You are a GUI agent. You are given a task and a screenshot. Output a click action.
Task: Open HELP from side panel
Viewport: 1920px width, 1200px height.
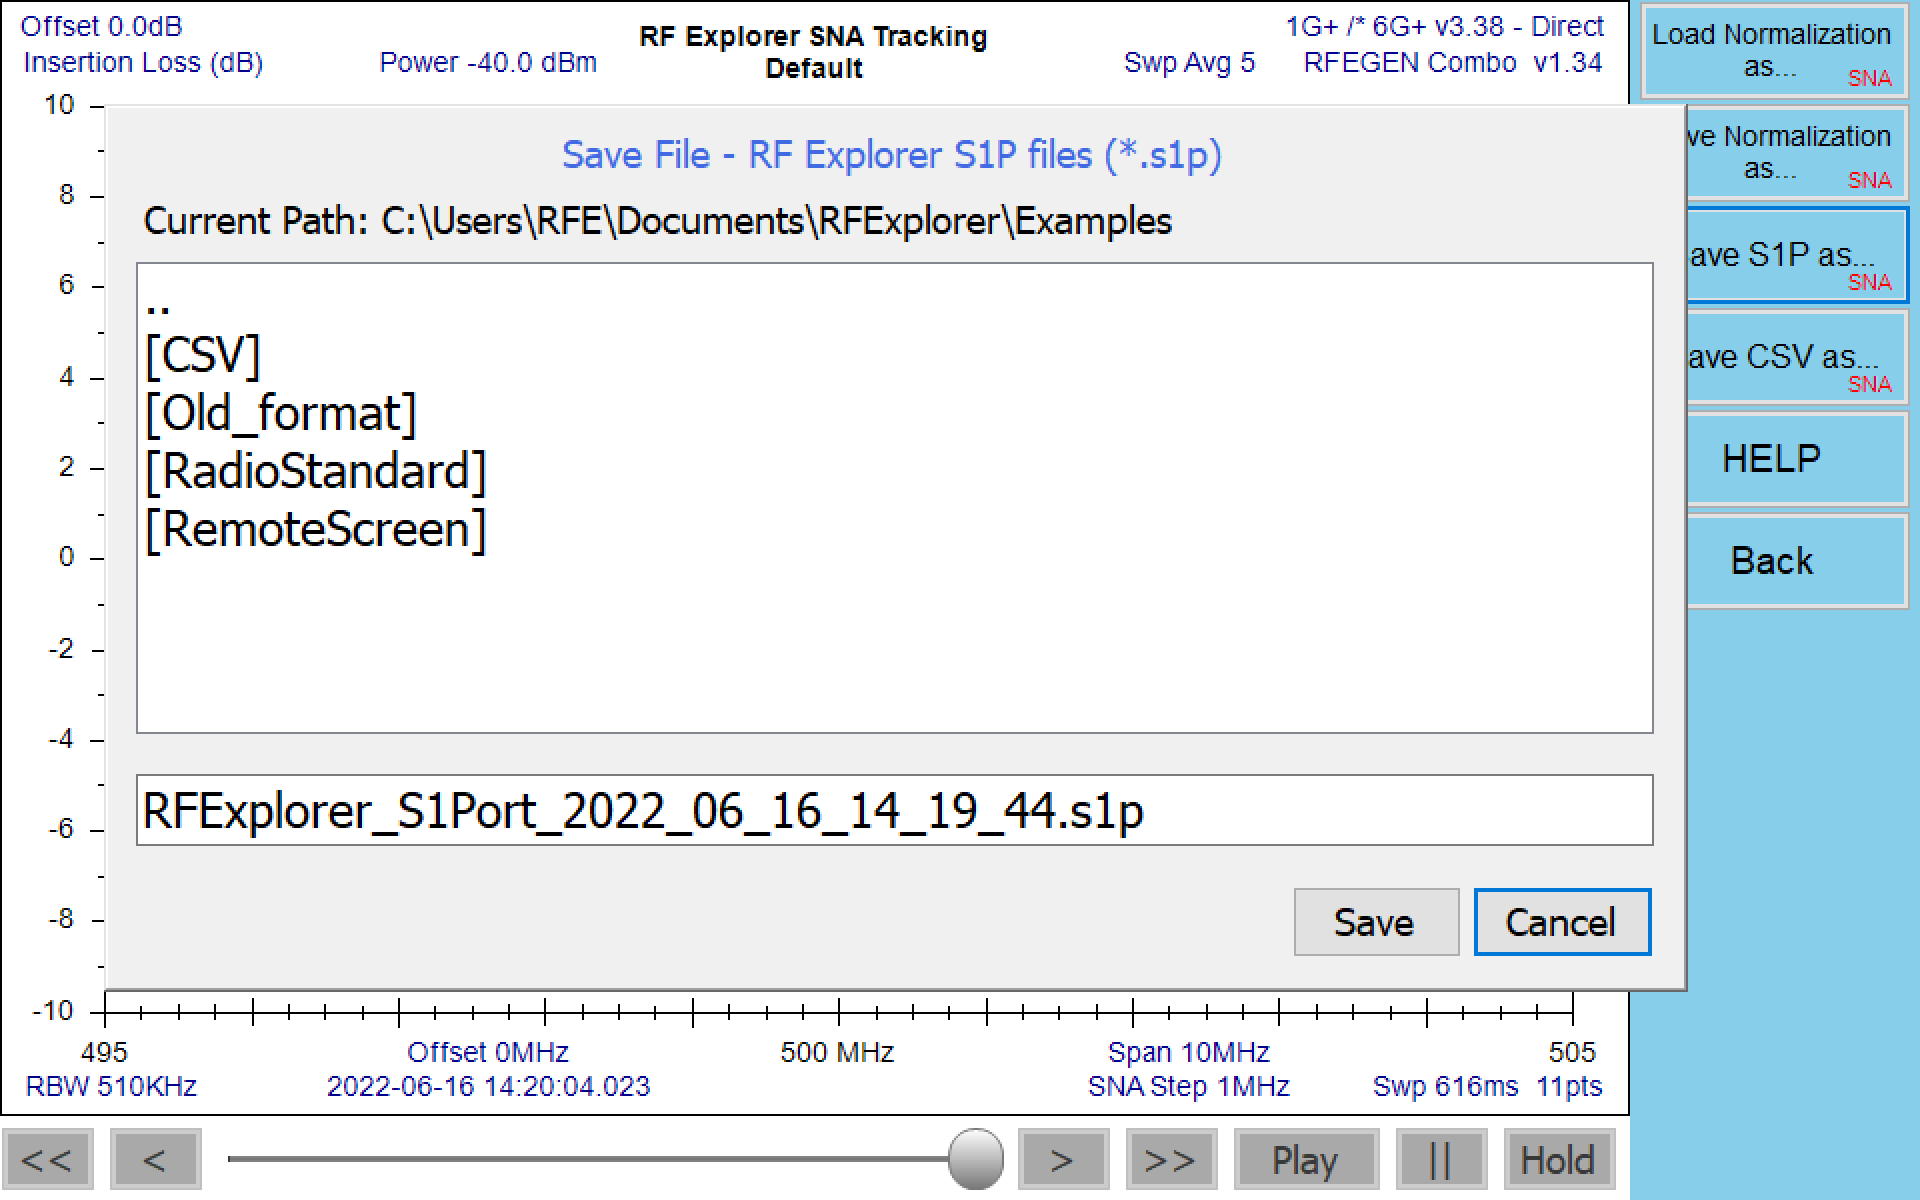1796,458
